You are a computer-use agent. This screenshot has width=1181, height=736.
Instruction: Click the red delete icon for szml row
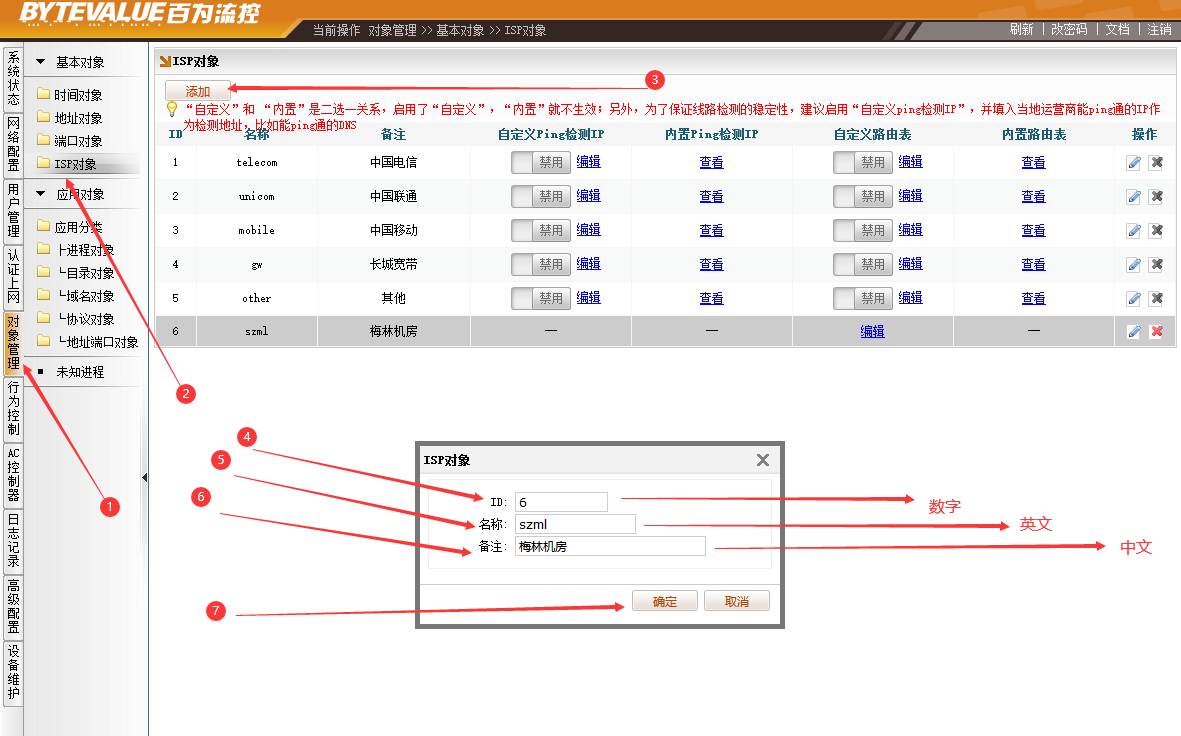pos(1156,332)
